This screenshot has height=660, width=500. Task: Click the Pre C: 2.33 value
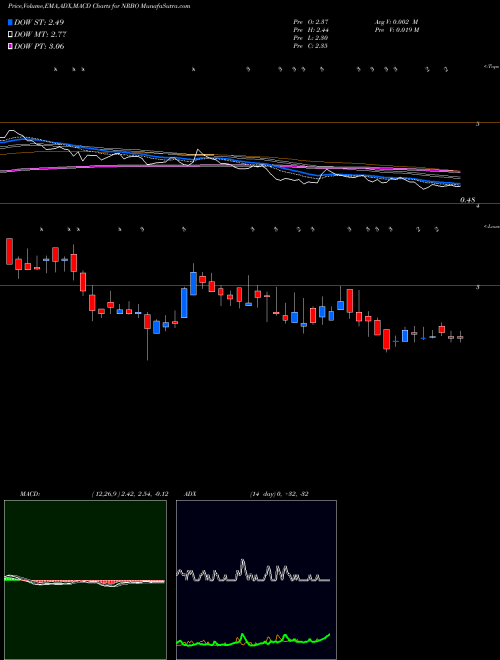pos(311,46)
